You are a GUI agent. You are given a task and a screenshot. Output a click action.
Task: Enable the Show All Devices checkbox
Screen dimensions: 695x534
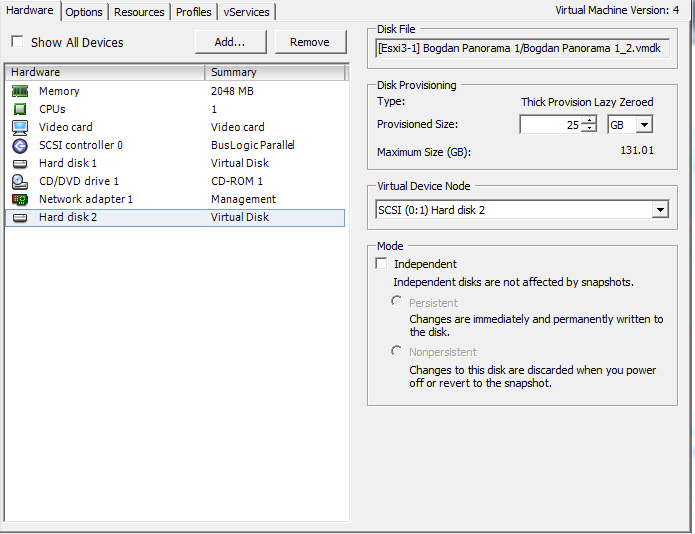(x=17, y=42)
